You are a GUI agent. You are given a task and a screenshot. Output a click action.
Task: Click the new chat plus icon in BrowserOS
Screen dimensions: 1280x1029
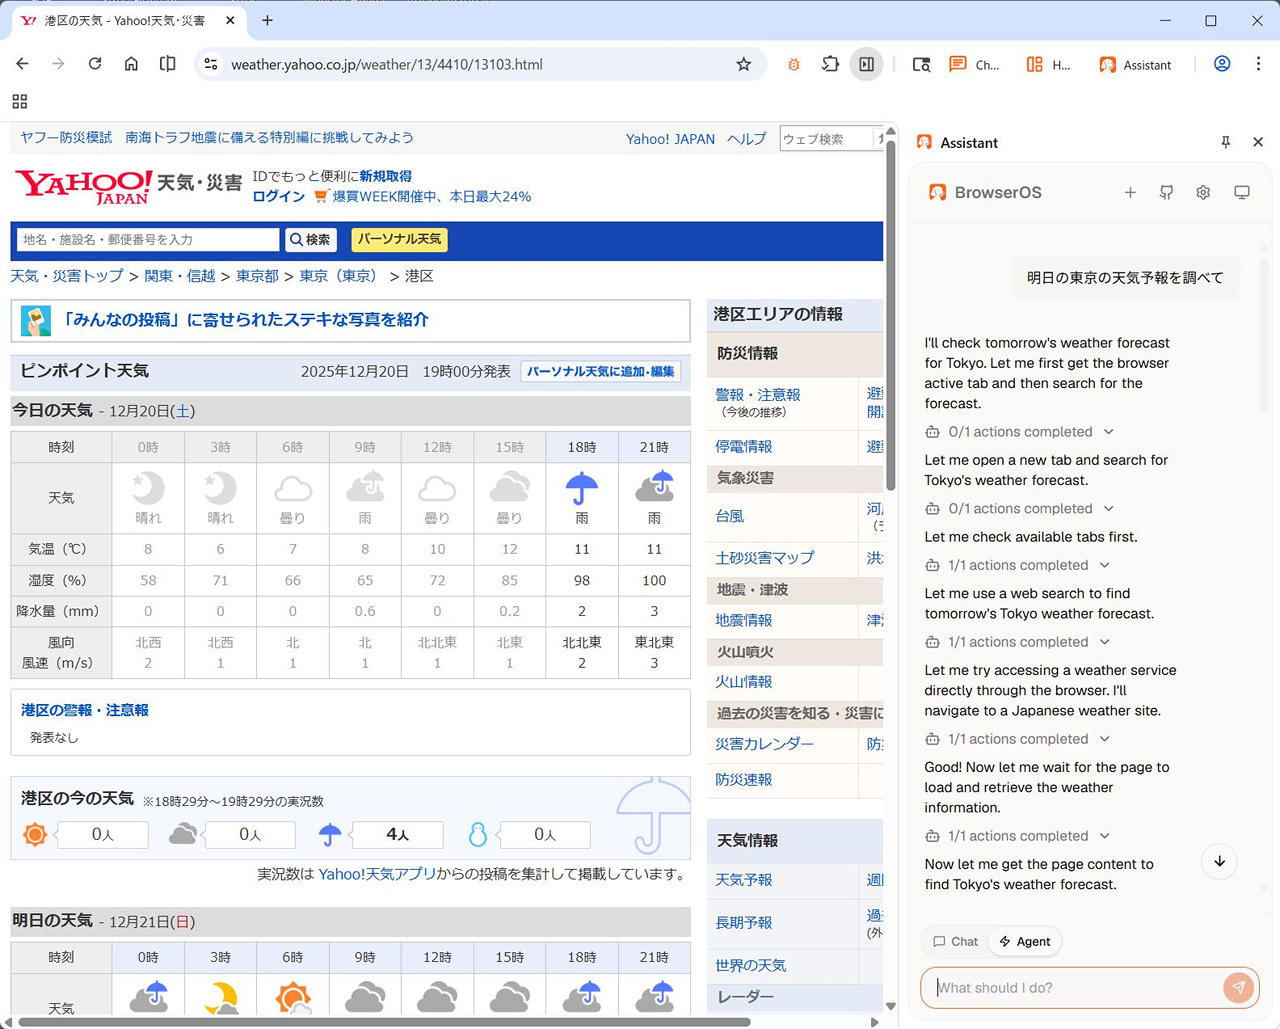point(1130,192)
